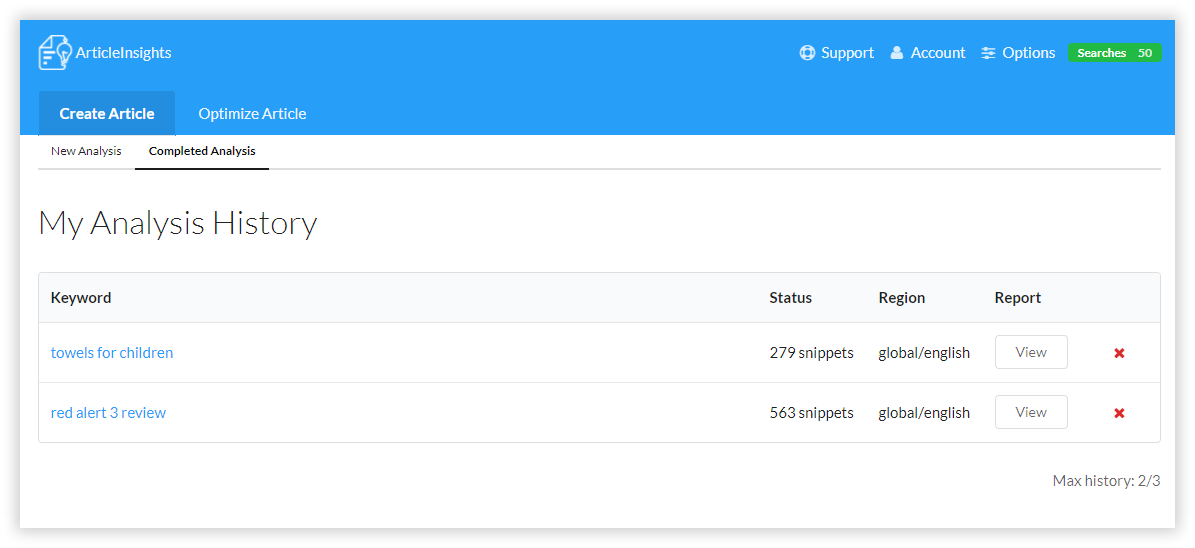Open the Support link text
This screenshot has width=1195, height=548.
847,53
